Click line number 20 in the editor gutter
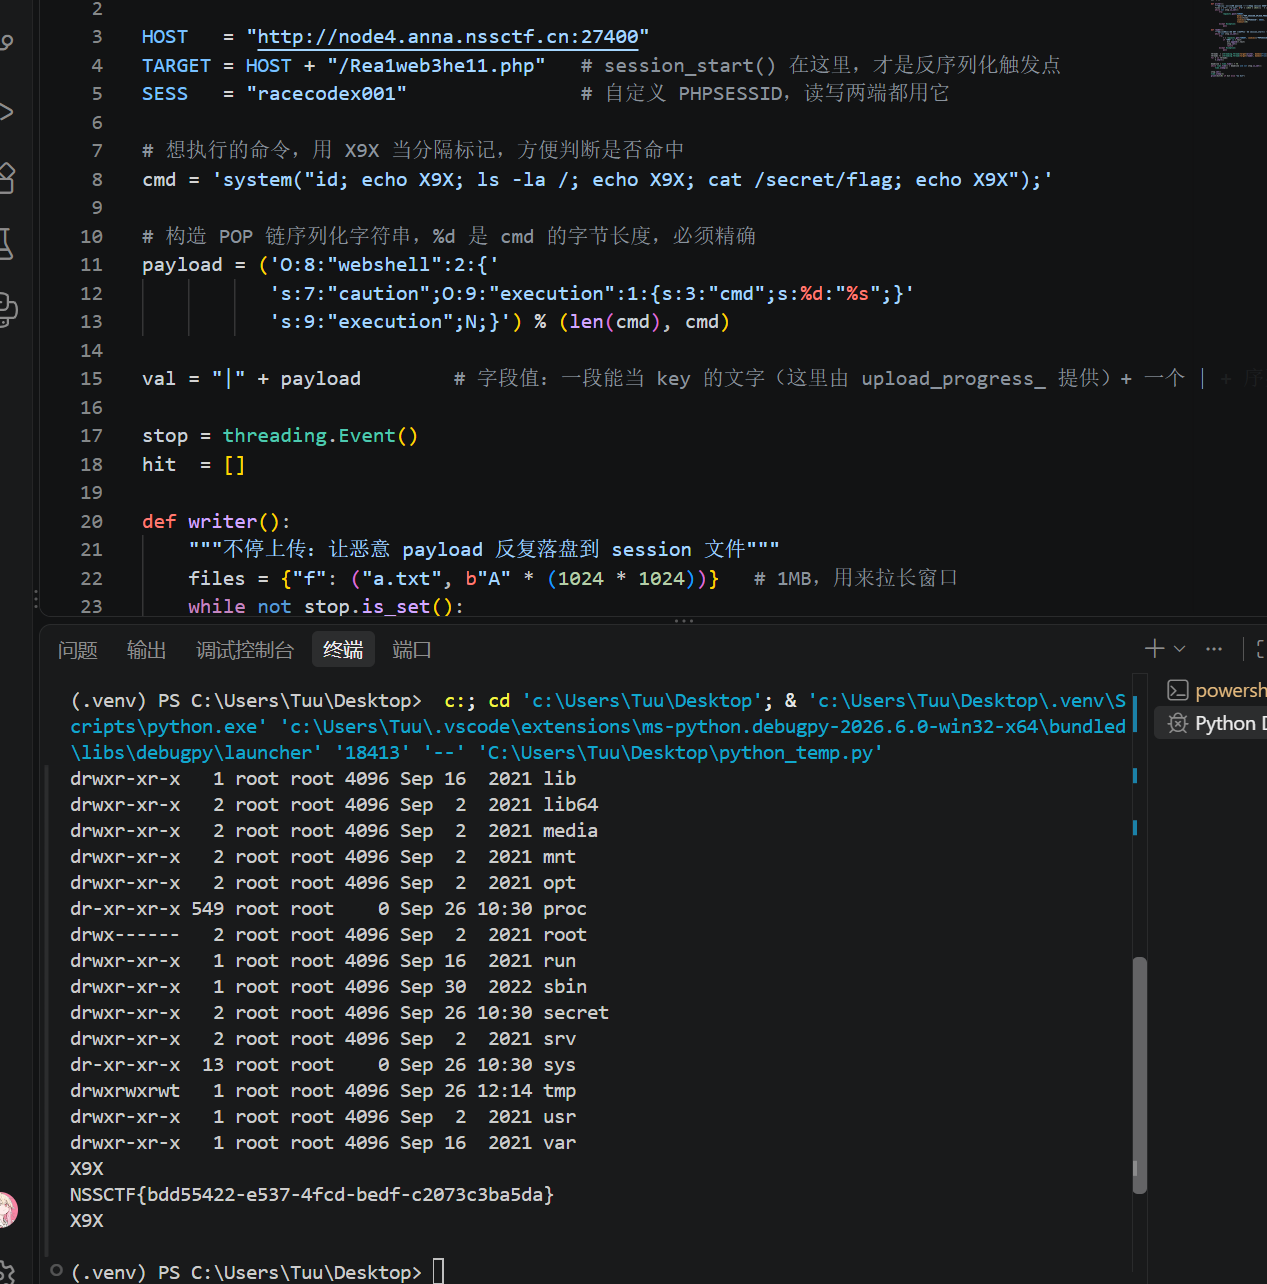This screenshot has width=1267, height=1284. 91,521
